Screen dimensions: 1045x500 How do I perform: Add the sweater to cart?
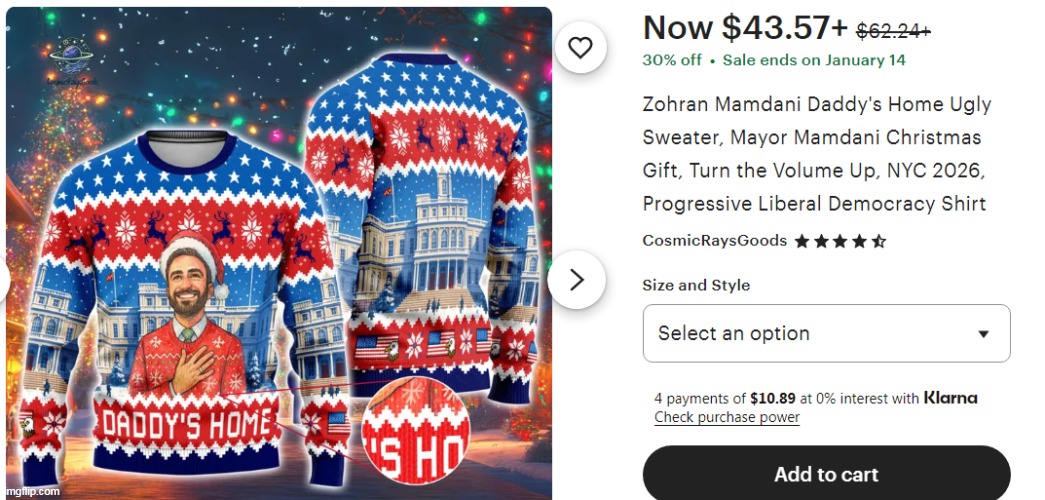(826, 474)
